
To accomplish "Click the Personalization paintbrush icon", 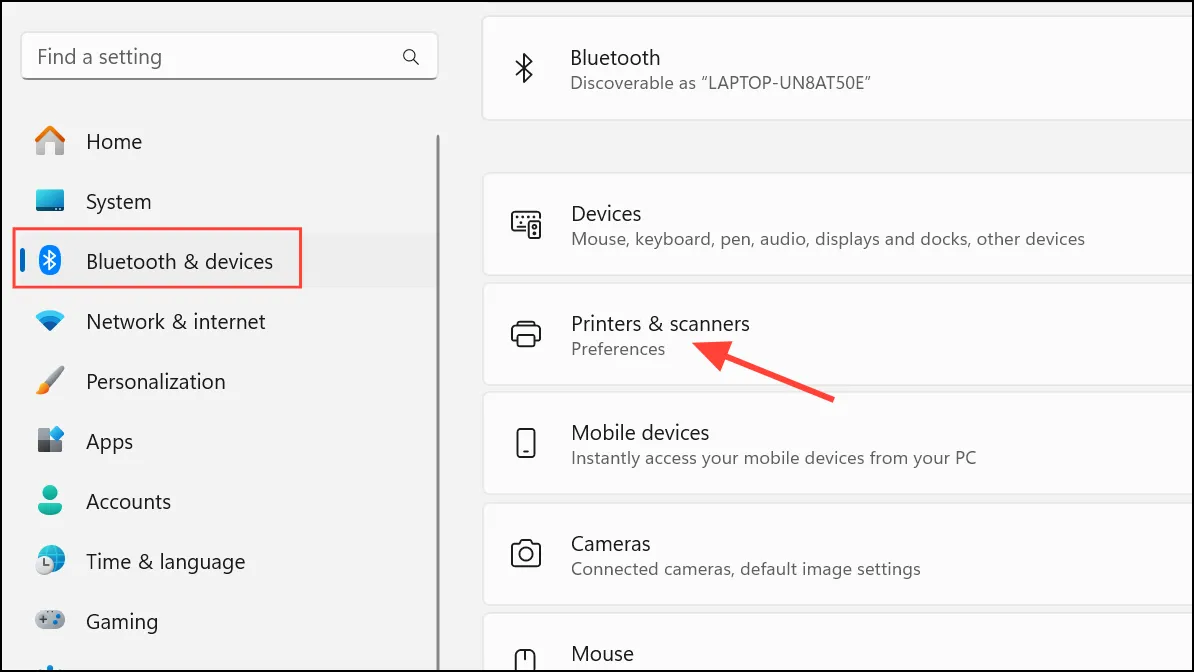I will click(50, 380).
